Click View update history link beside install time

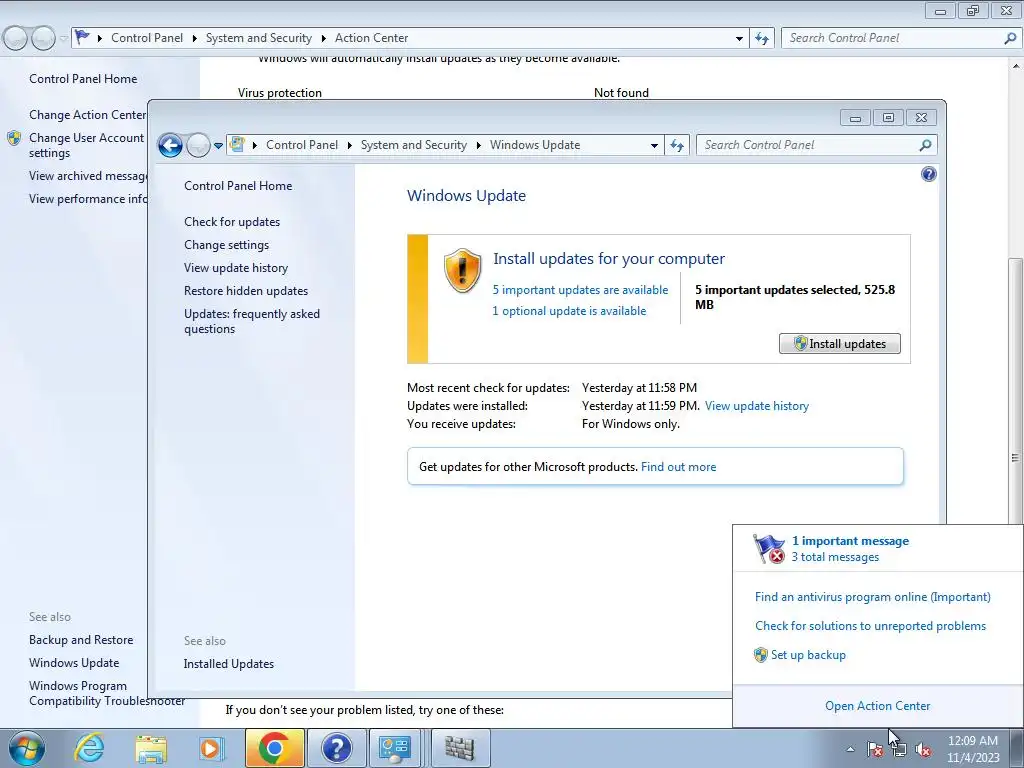tap(756, 406)
